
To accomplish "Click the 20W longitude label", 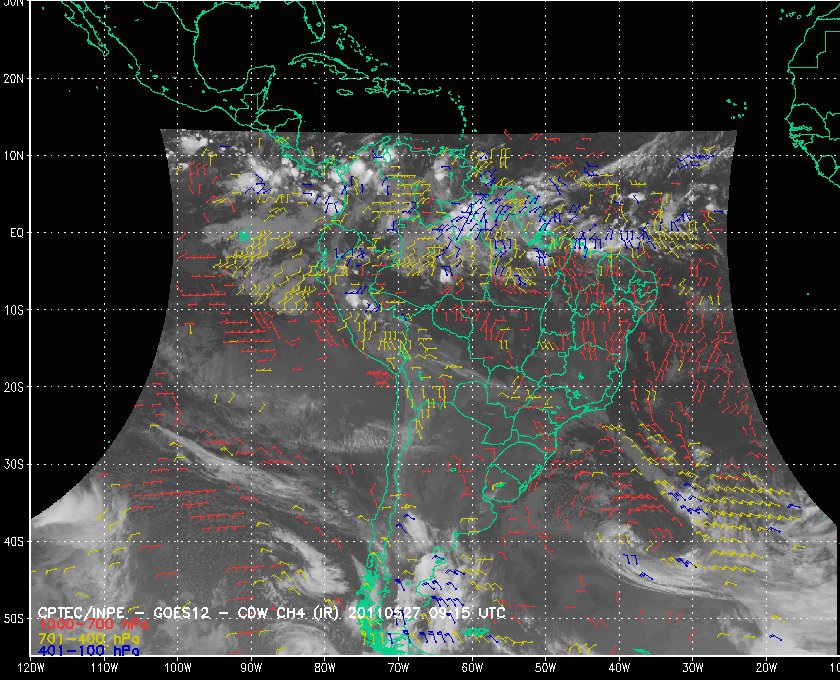I will (766, 668).
